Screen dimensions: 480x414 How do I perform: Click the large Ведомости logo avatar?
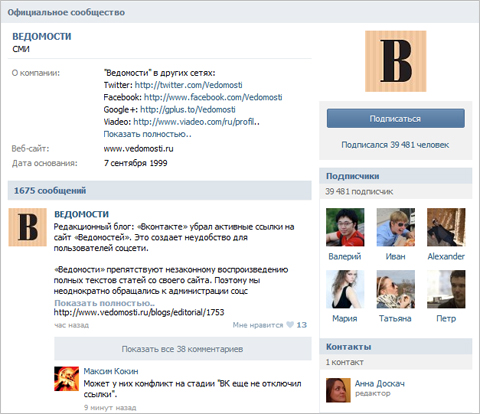396,61
